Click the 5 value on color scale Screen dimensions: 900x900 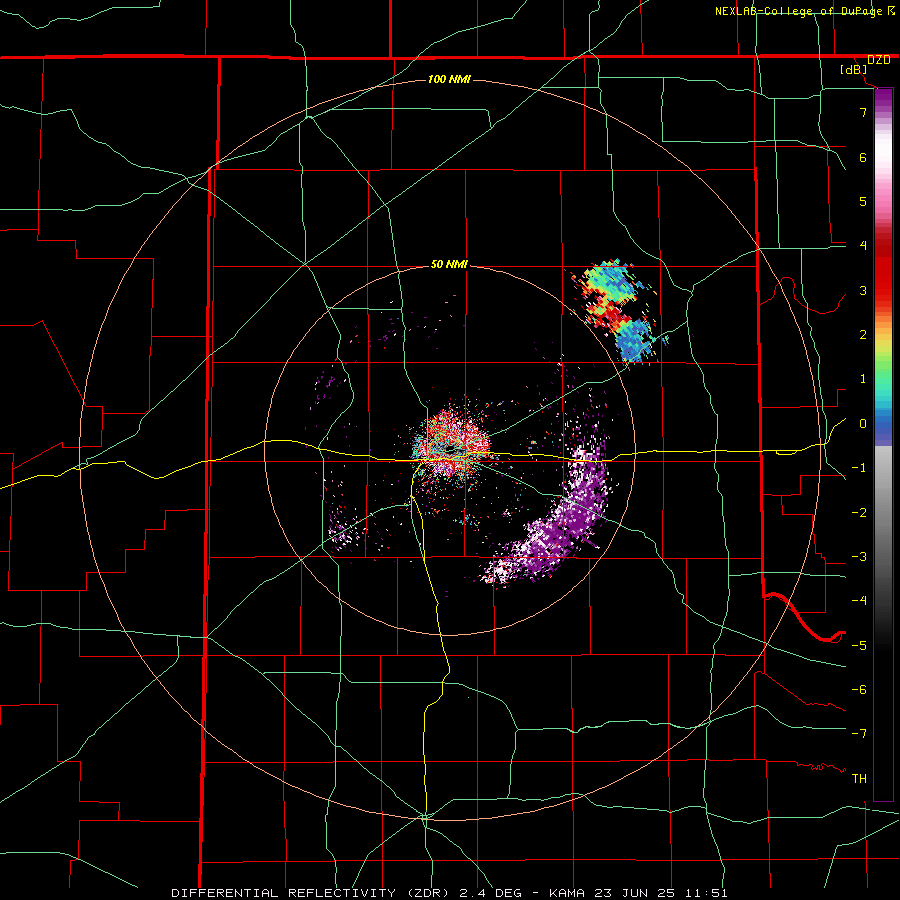coord(863,201)
